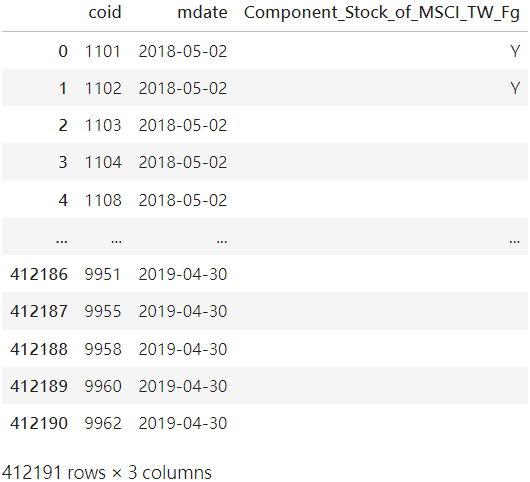Screen dimensions: 530x482
Task: Click coid cell 9955
Action: 103,311
